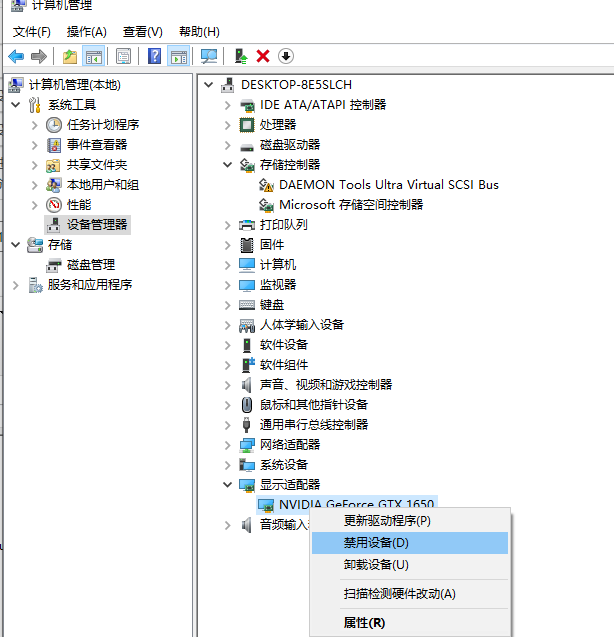This screenshot has height=637, width=614.
Task: Open the 文件(F) menu
Action: pyautogui.click(x=32, y=32)
